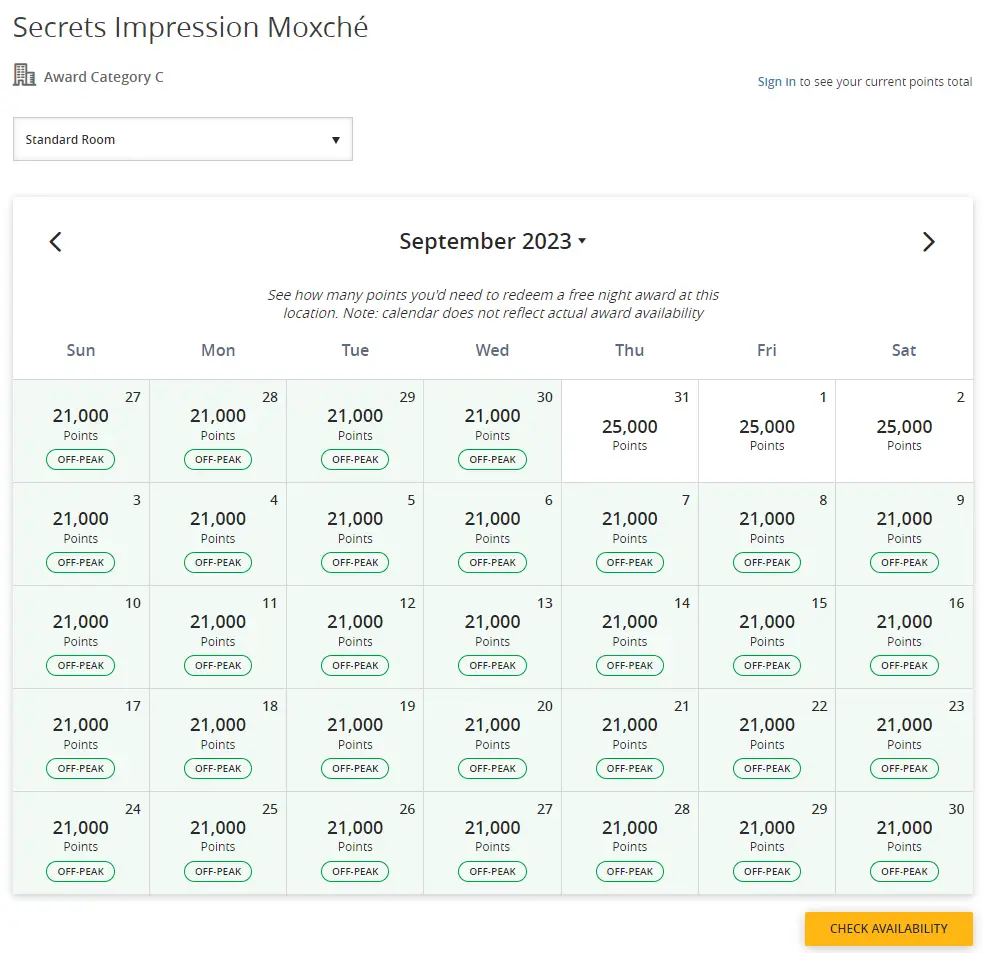Click the Thu column header

tap(629, 350)
